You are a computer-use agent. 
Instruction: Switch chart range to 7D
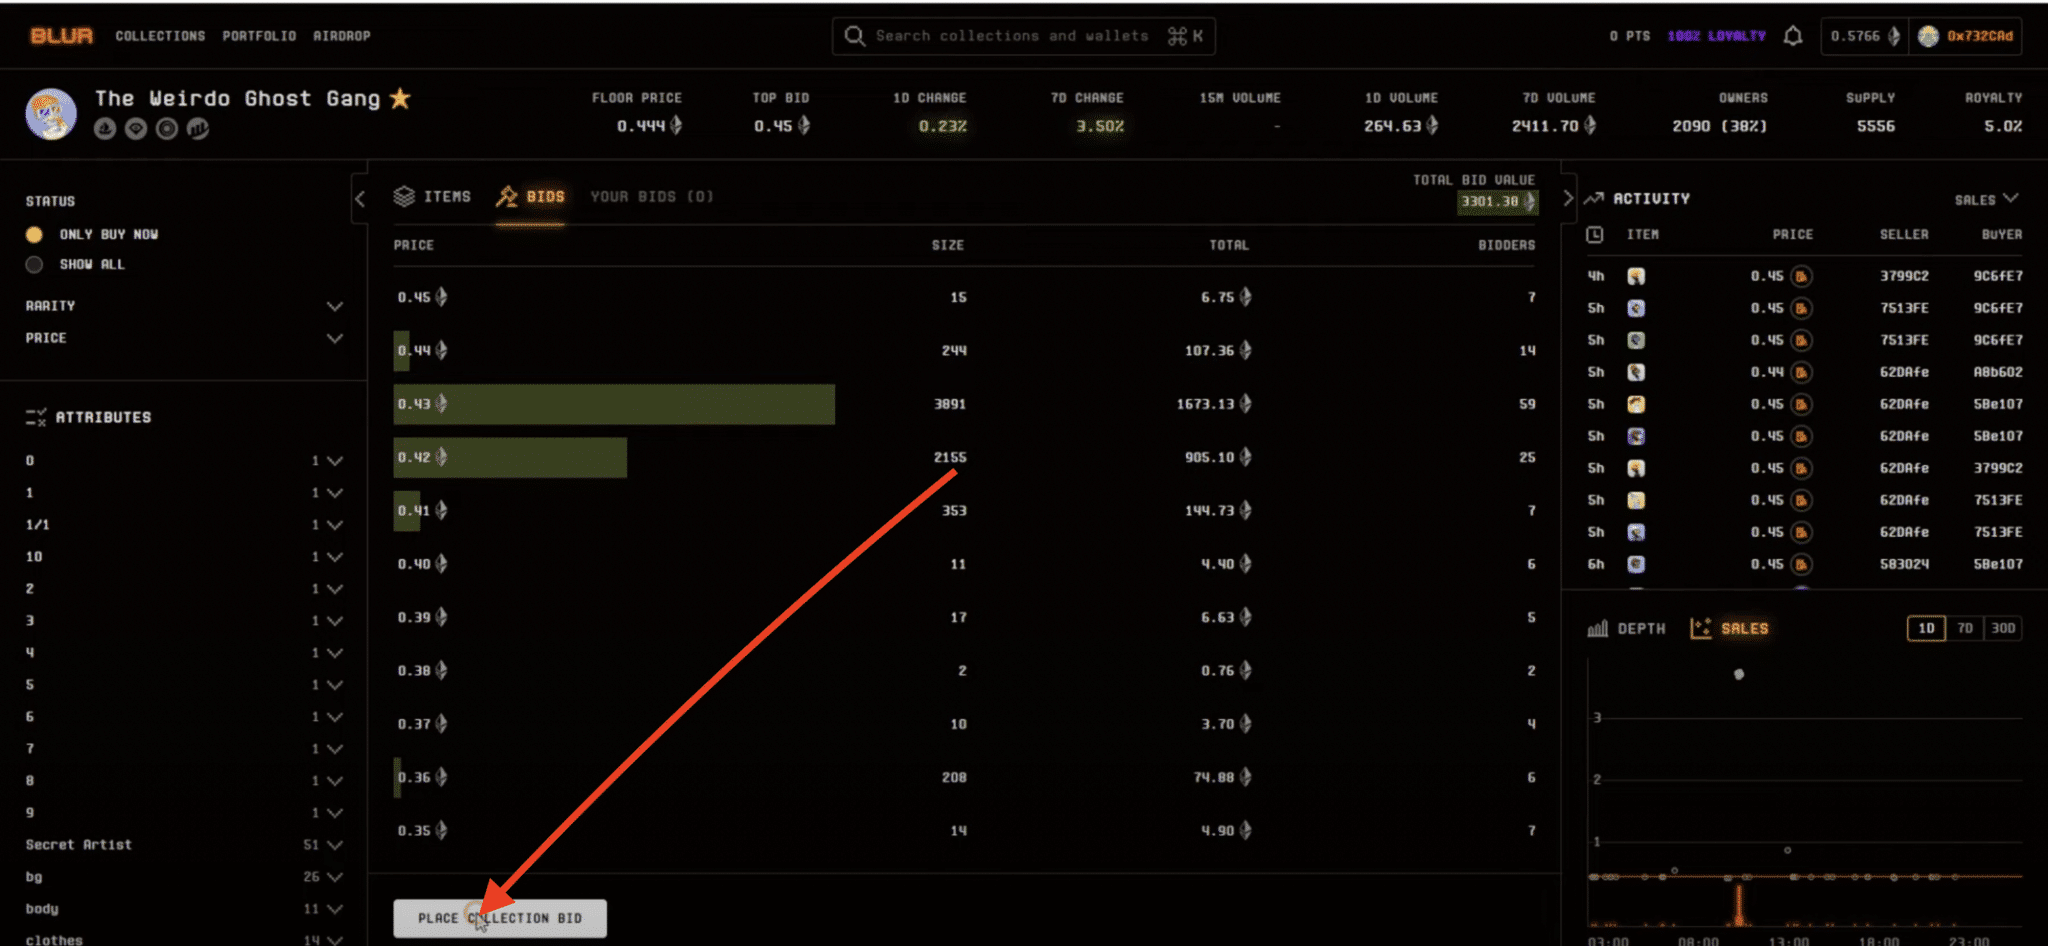[1965, 628]
